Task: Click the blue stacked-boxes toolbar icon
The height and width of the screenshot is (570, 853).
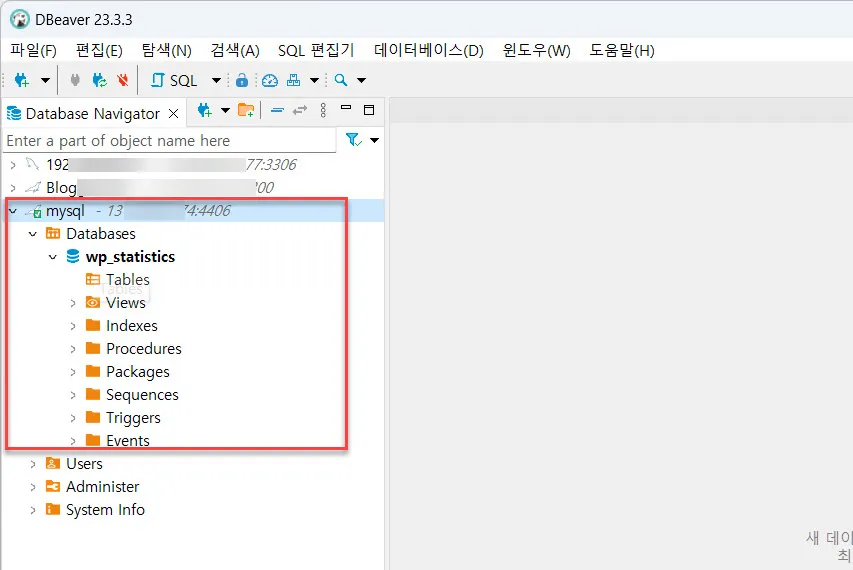Action: [x=294, y=80]
